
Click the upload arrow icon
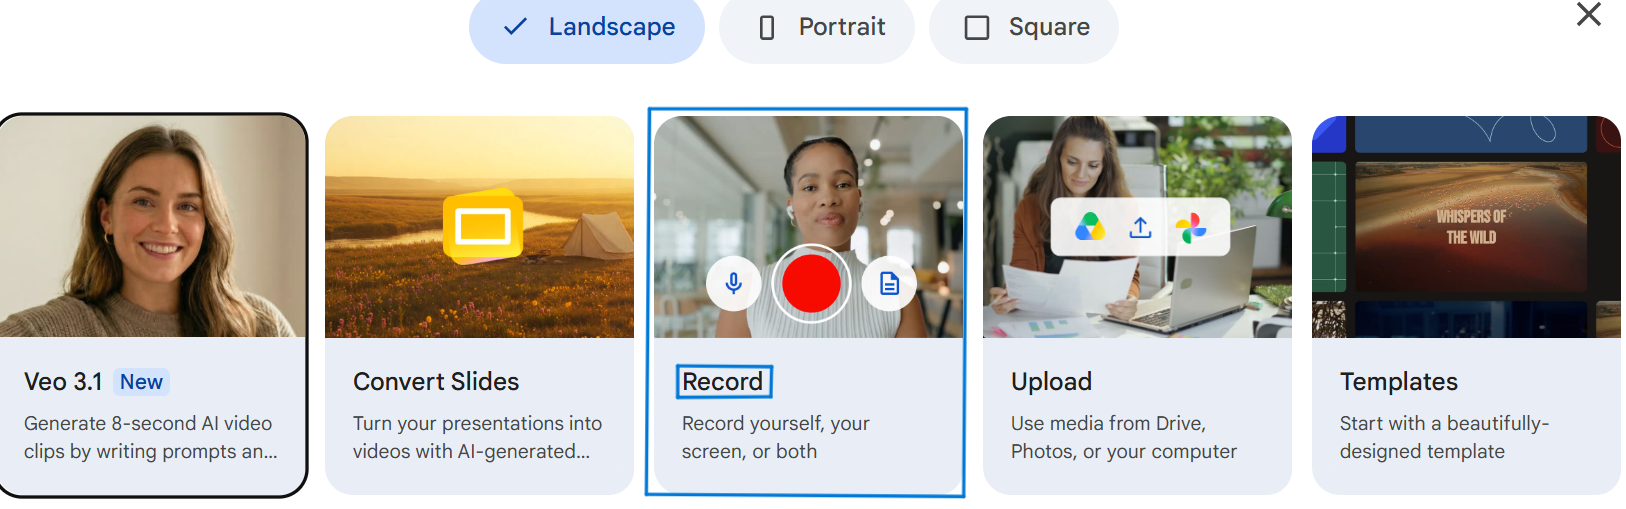click(1140, 228)
